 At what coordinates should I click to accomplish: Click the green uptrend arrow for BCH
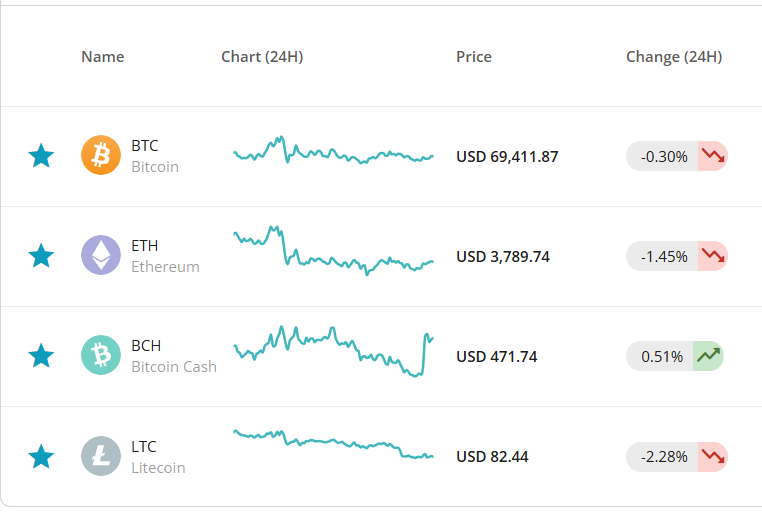[x=708, y=356]
